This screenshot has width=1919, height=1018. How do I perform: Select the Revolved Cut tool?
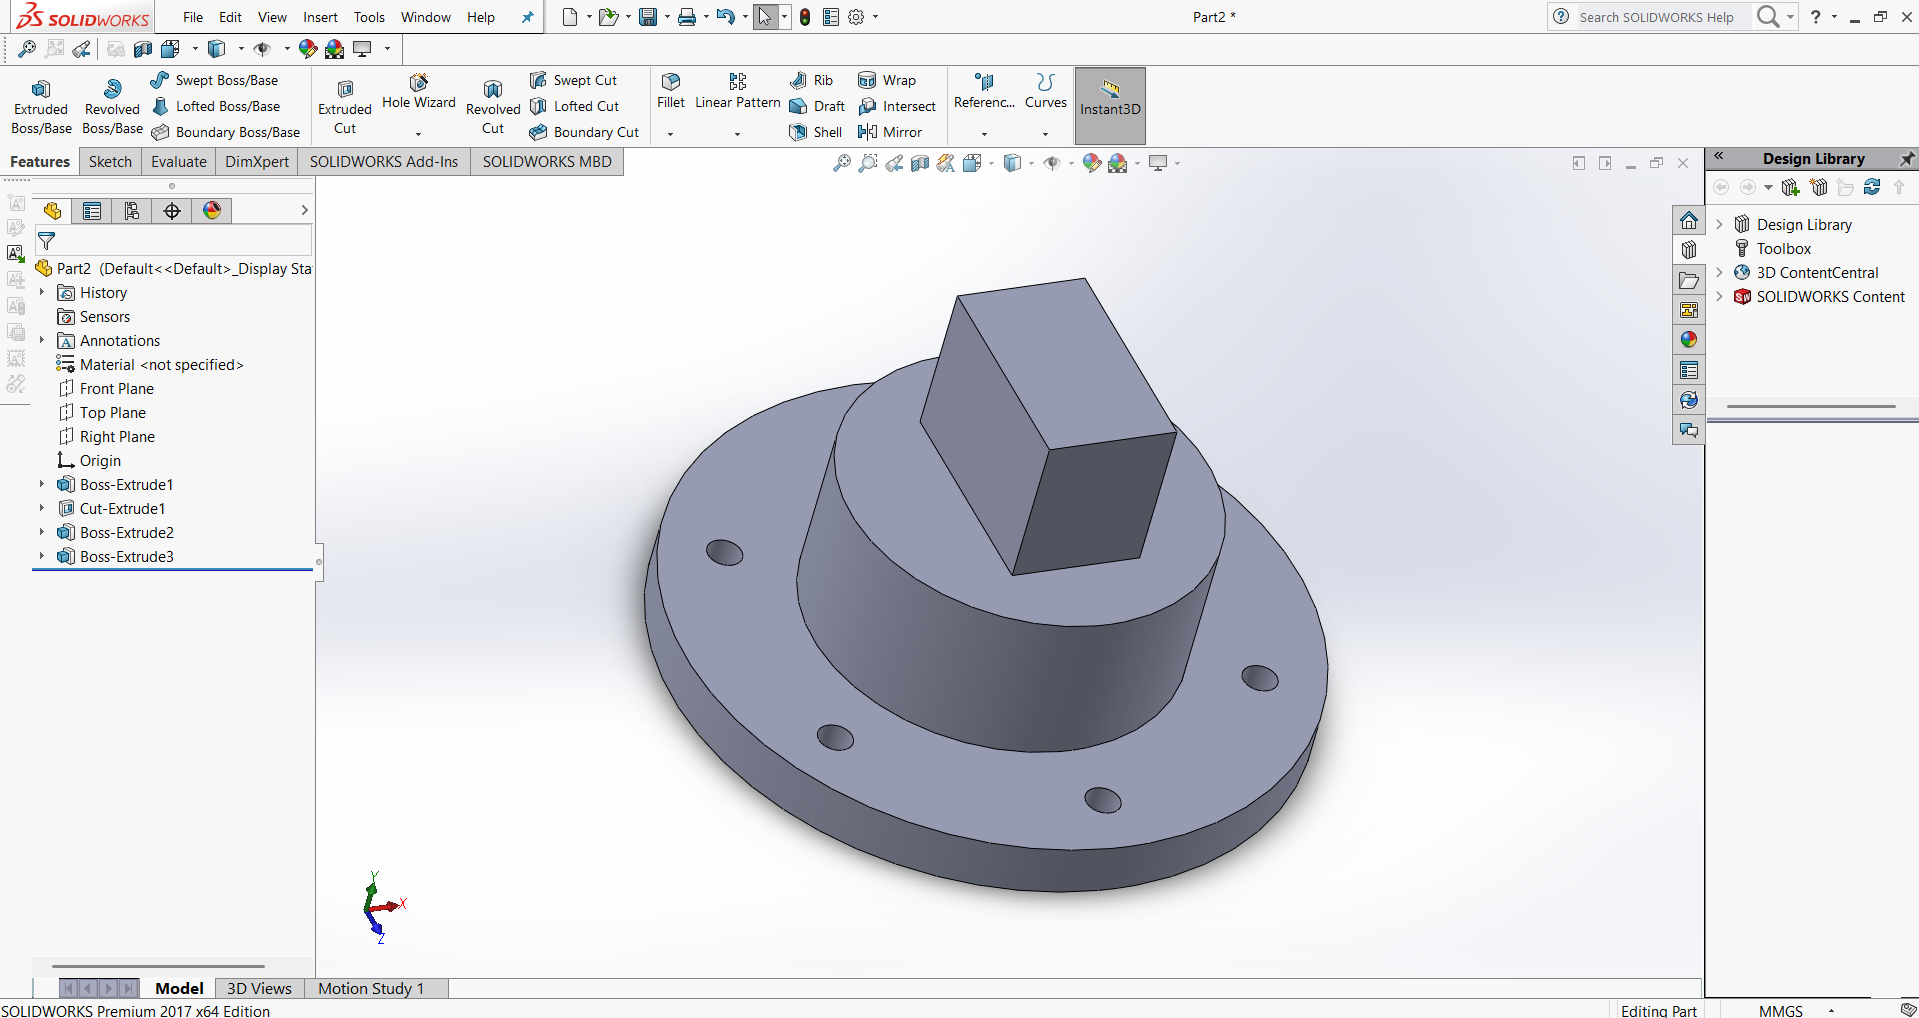coord(493,107)
